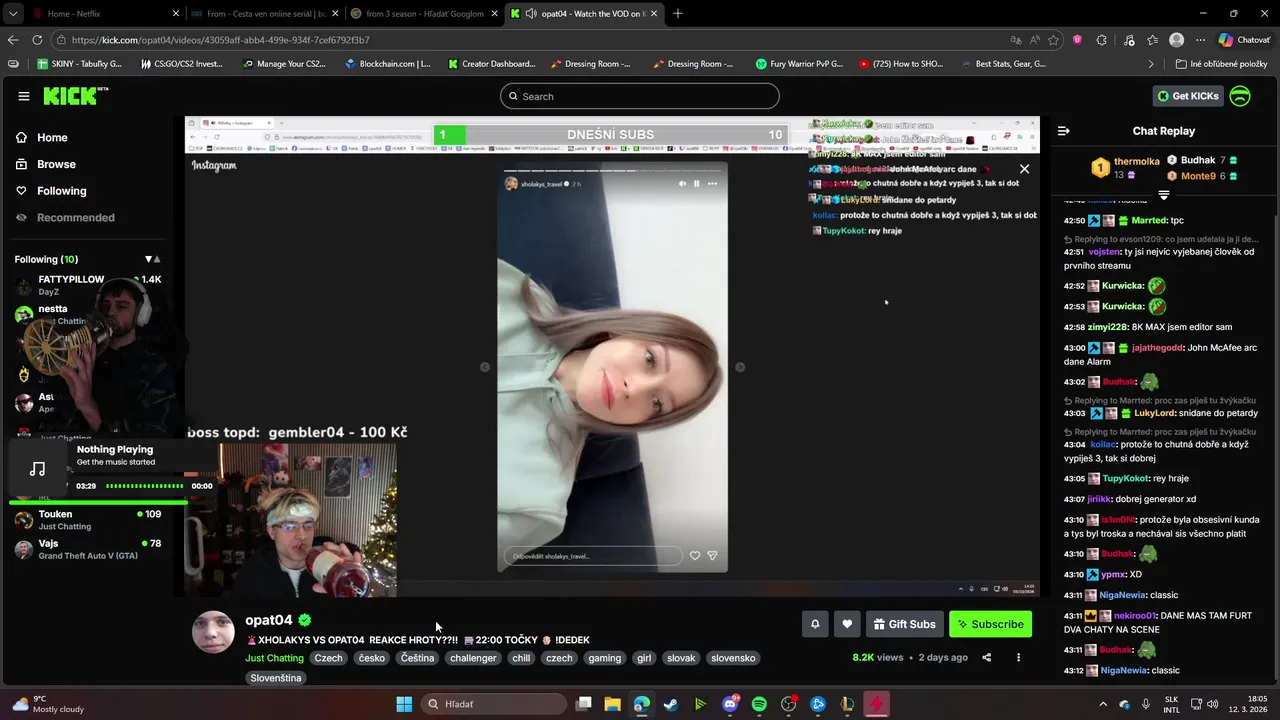Viewport: 1280px width, 720px height.
Task: Click the Gift Subs button
Action: 904,624
